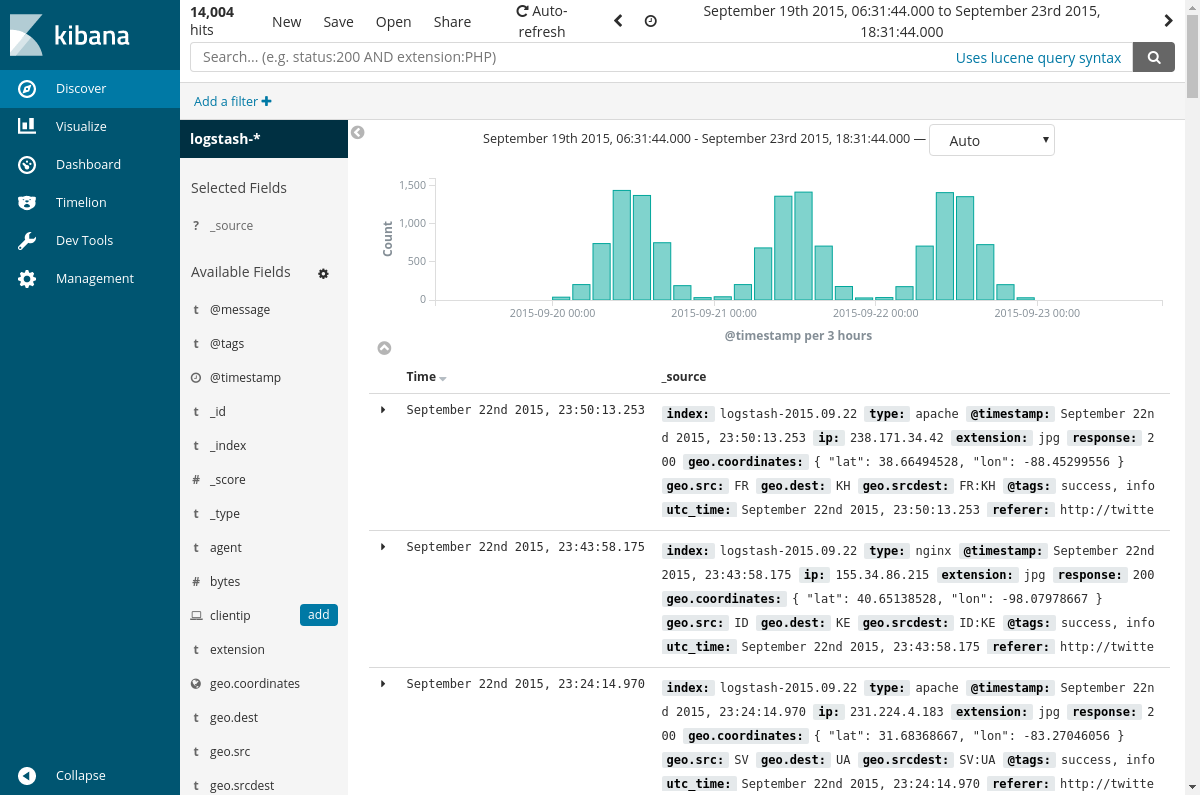Open the logstash-* index pattern selector
1200x795 pixels.
tap(264, 139)
